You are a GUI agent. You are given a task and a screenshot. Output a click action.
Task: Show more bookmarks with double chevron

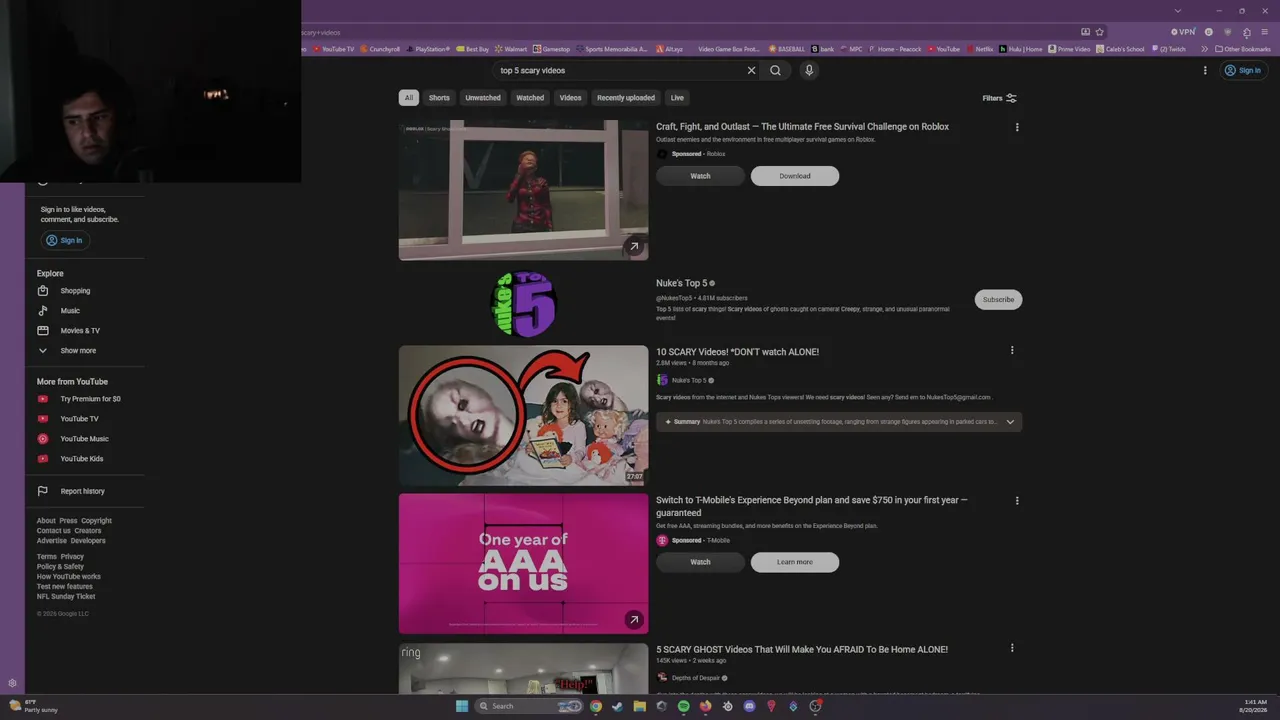click(x=1204, y=49)
